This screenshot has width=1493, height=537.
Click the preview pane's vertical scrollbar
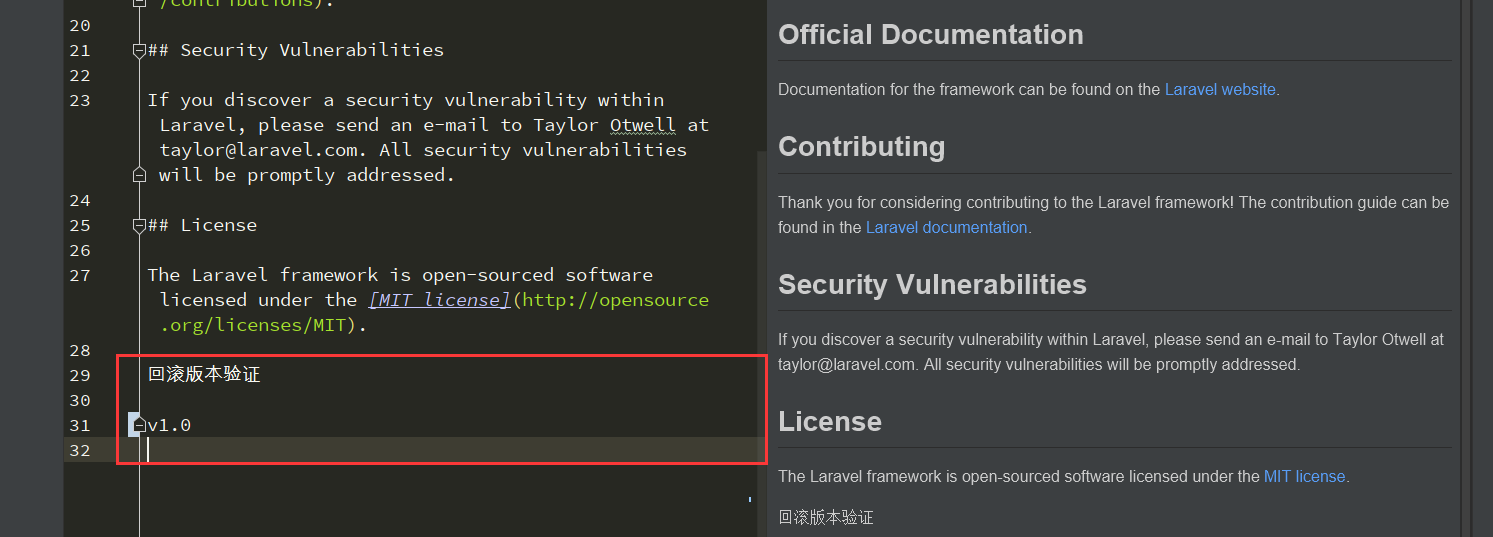pos(1468,268)
